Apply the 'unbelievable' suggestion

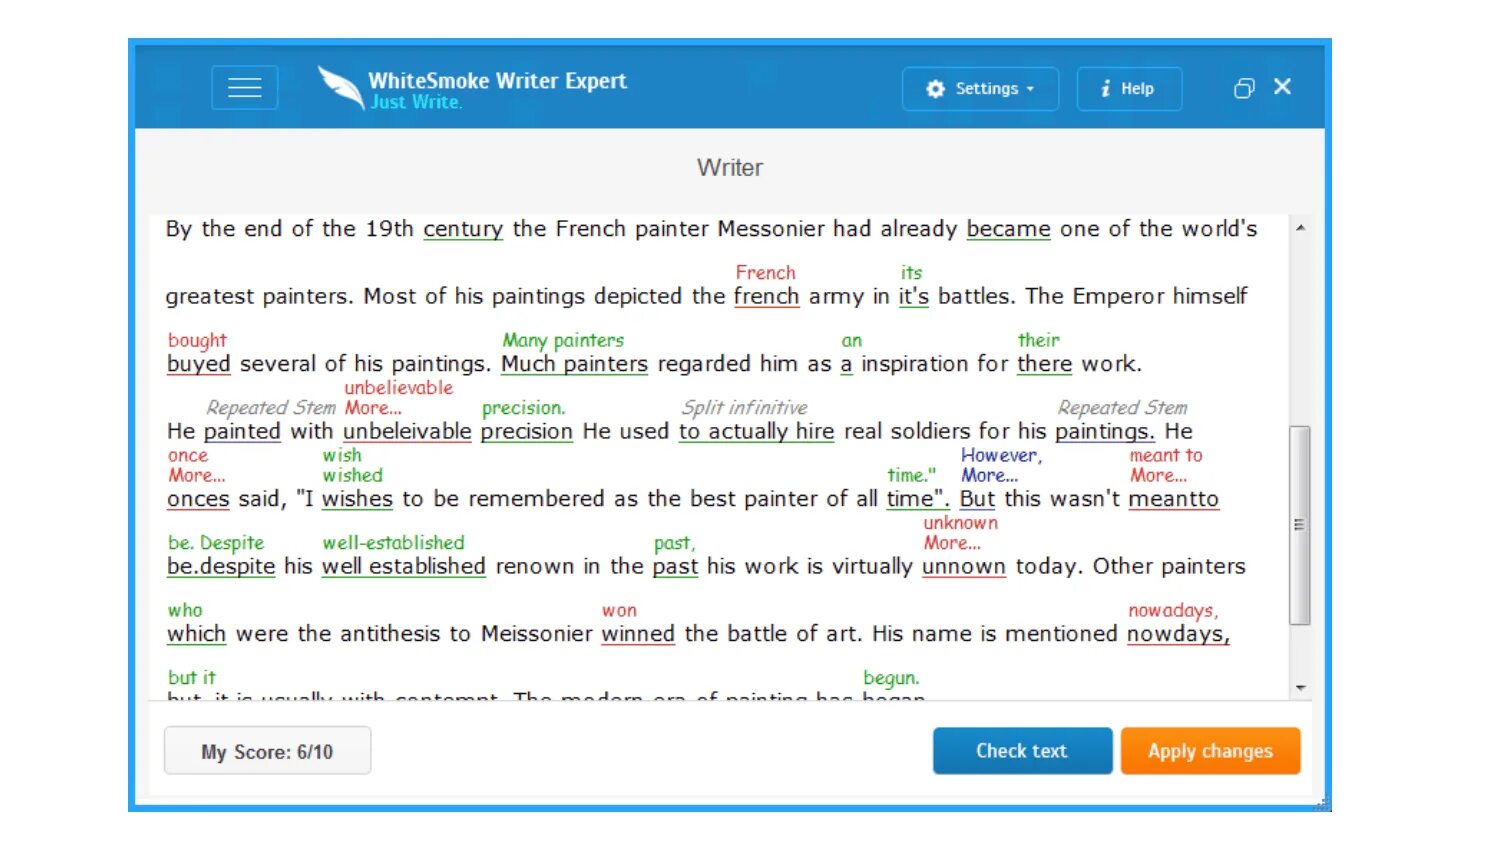pyautogui.click(x=398, y=388)
